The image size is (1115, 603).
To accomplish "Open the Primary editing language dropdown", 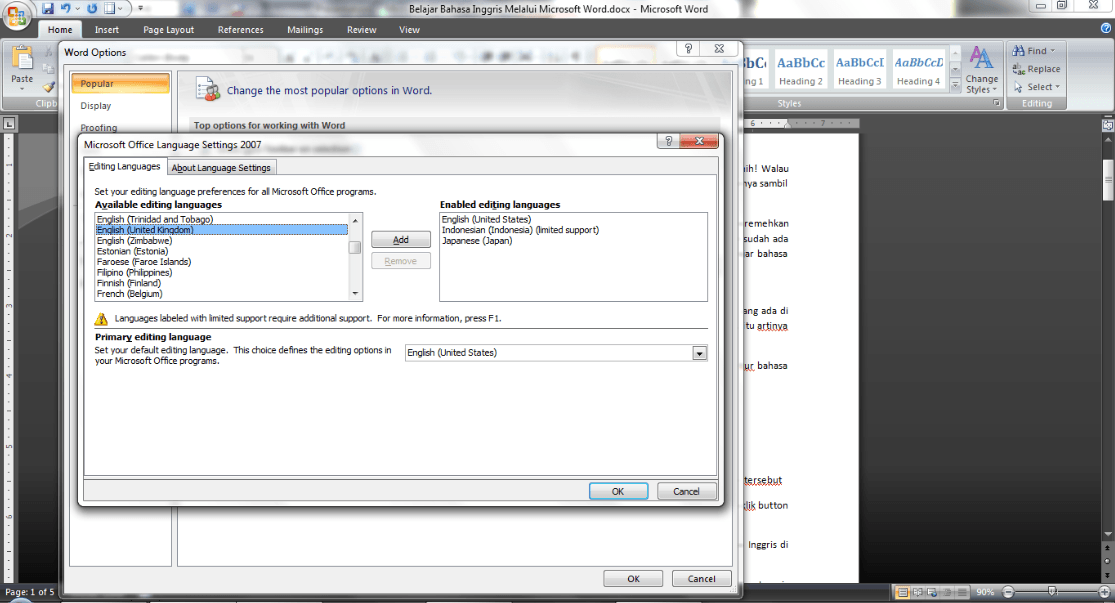I will 700,353.
